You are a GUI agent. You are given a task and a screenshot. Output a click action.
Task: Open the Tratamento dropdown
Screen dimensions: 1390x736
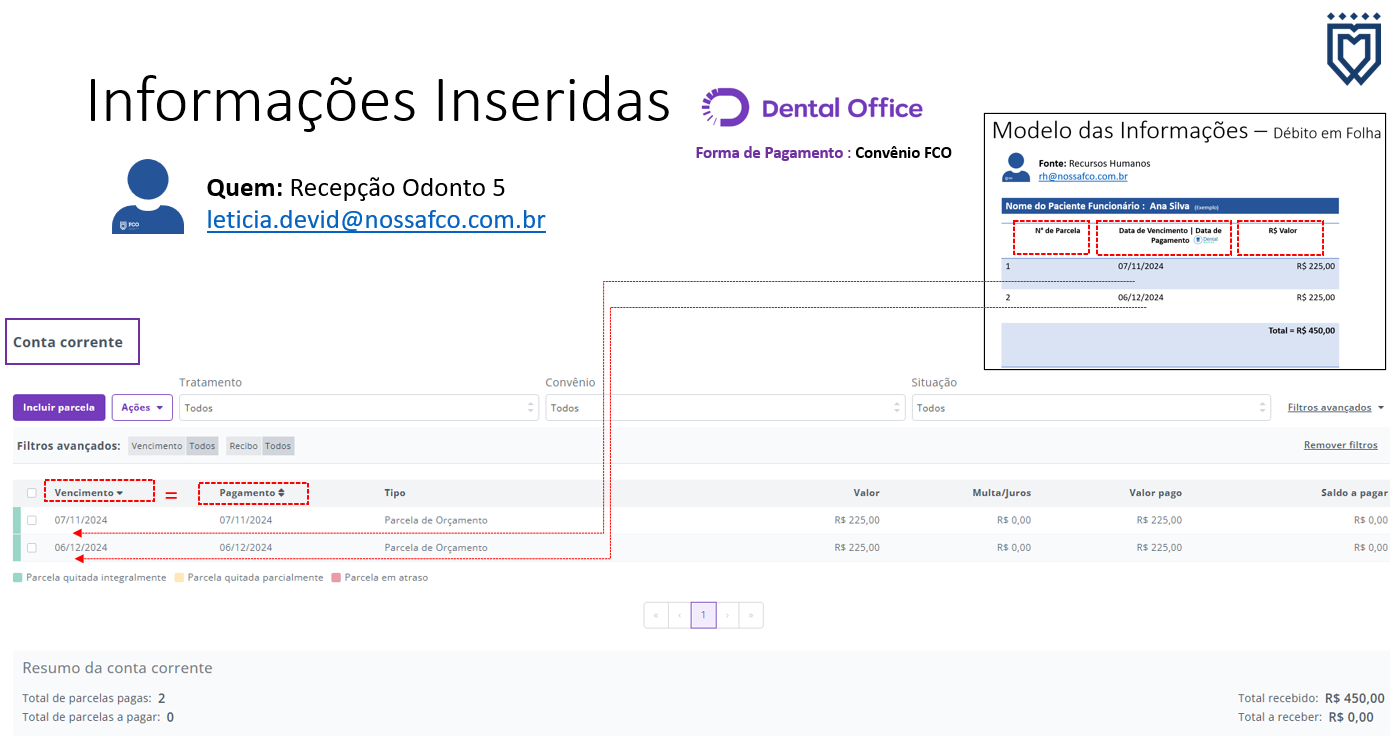click(358, 408)
